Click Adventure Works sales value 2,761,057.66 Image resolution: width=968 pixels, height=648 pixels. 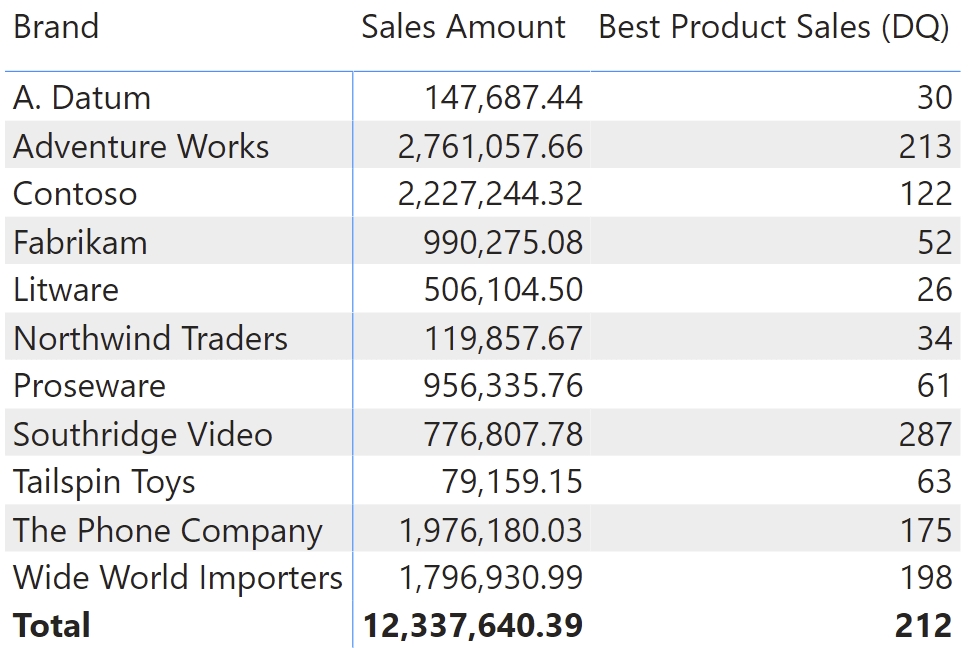[490, 147]
